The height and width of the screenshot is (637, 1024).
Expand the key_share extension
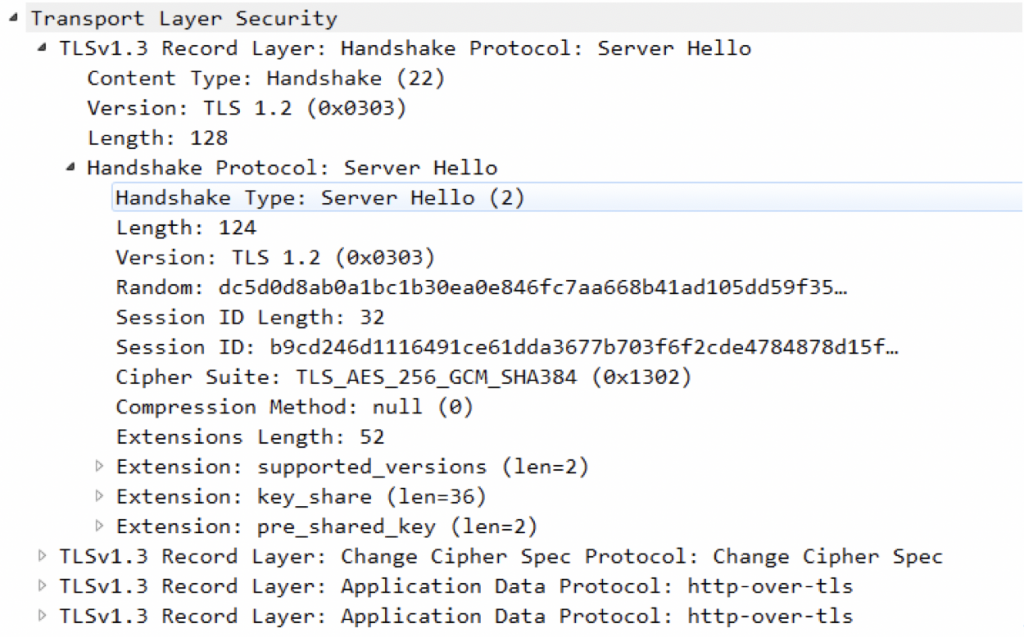point(98,496)
